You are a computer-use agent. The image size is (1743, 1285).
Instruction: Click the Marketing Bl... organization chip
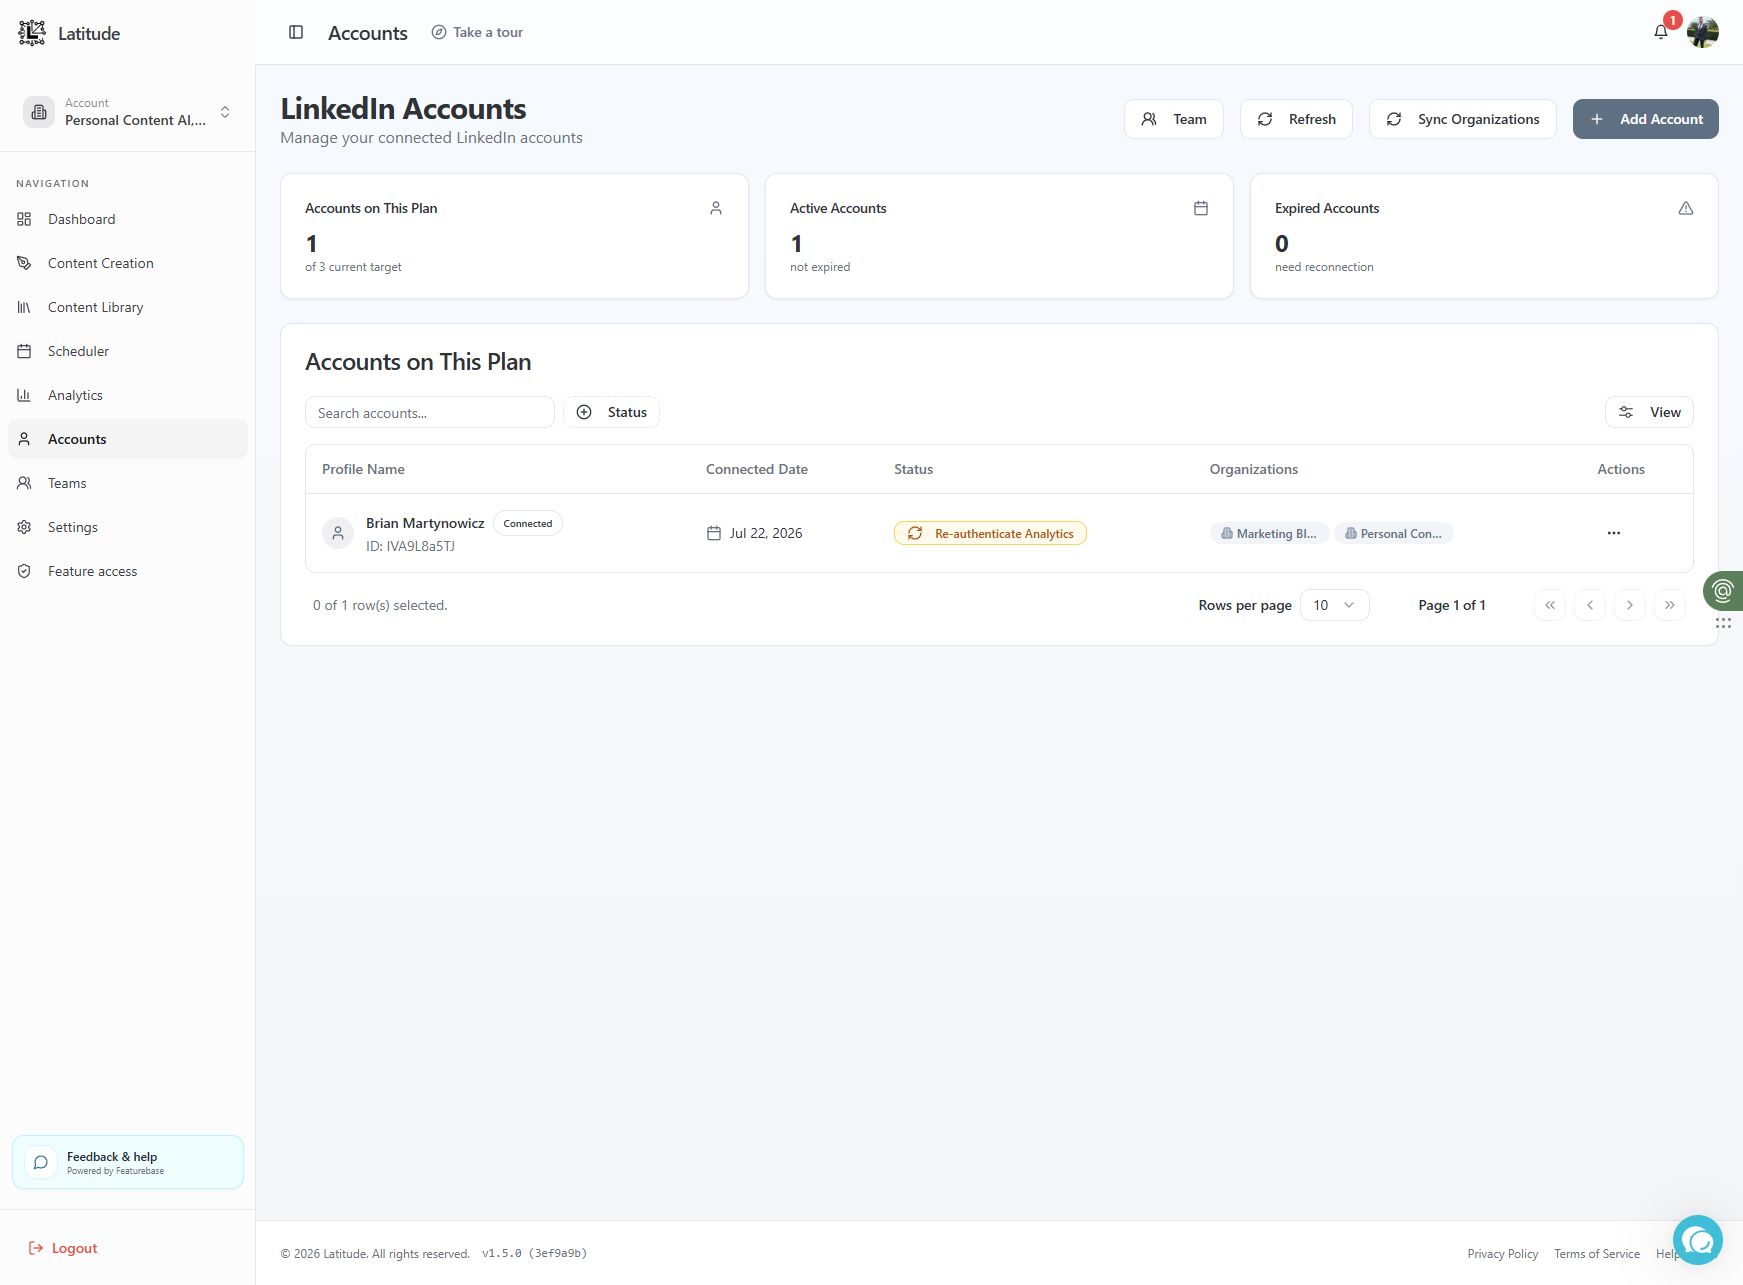[x=1269, y=533]
